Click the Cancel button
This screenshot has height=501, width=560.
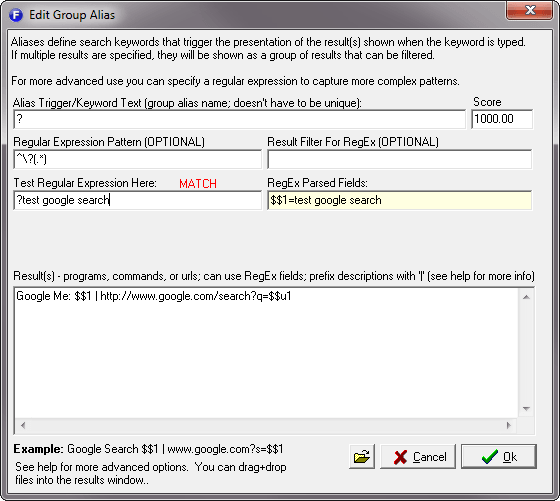[x=418, y=456]
